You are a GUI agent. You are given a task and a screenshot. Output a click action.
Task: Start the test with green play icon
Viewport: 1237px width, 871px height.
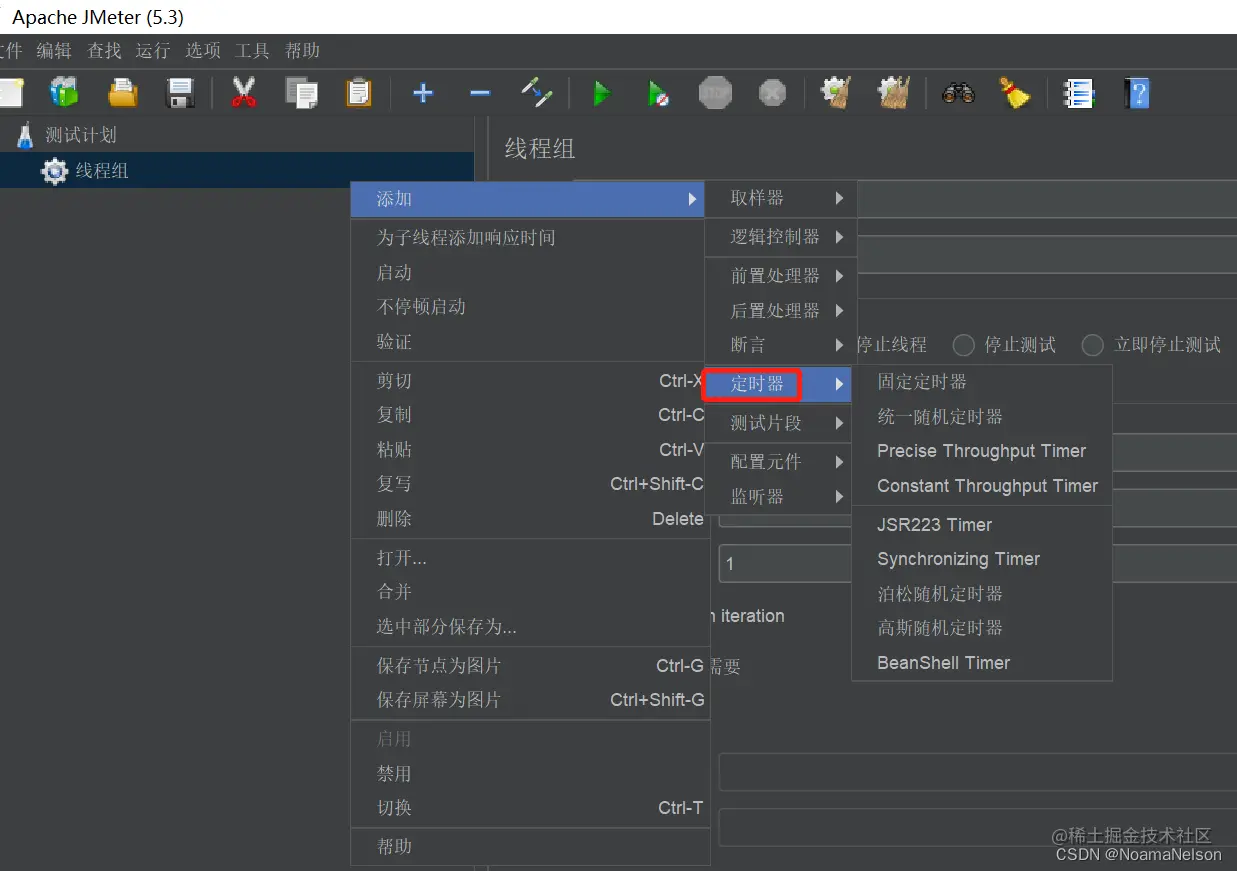point(601,94)
